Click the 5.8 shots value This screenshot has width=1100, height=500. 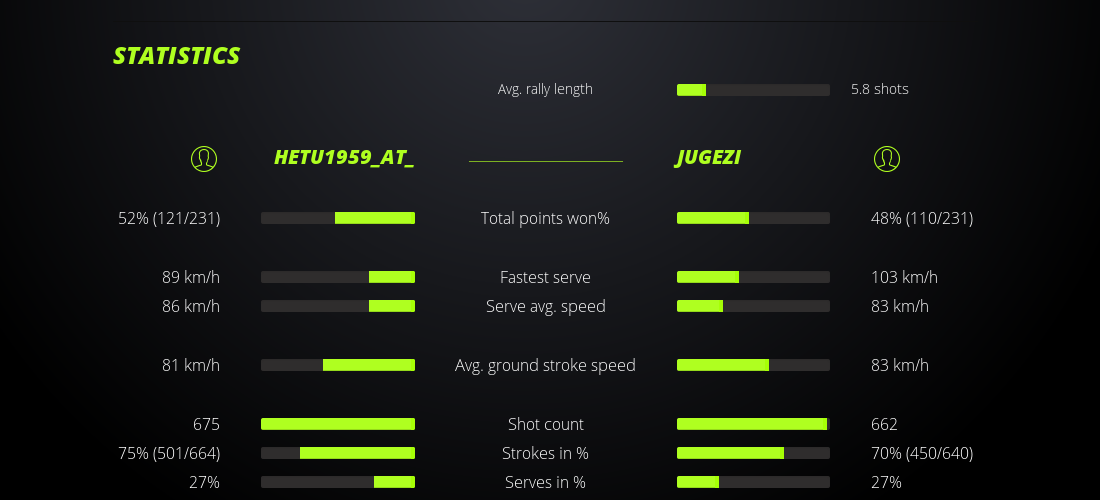[880, 89]
